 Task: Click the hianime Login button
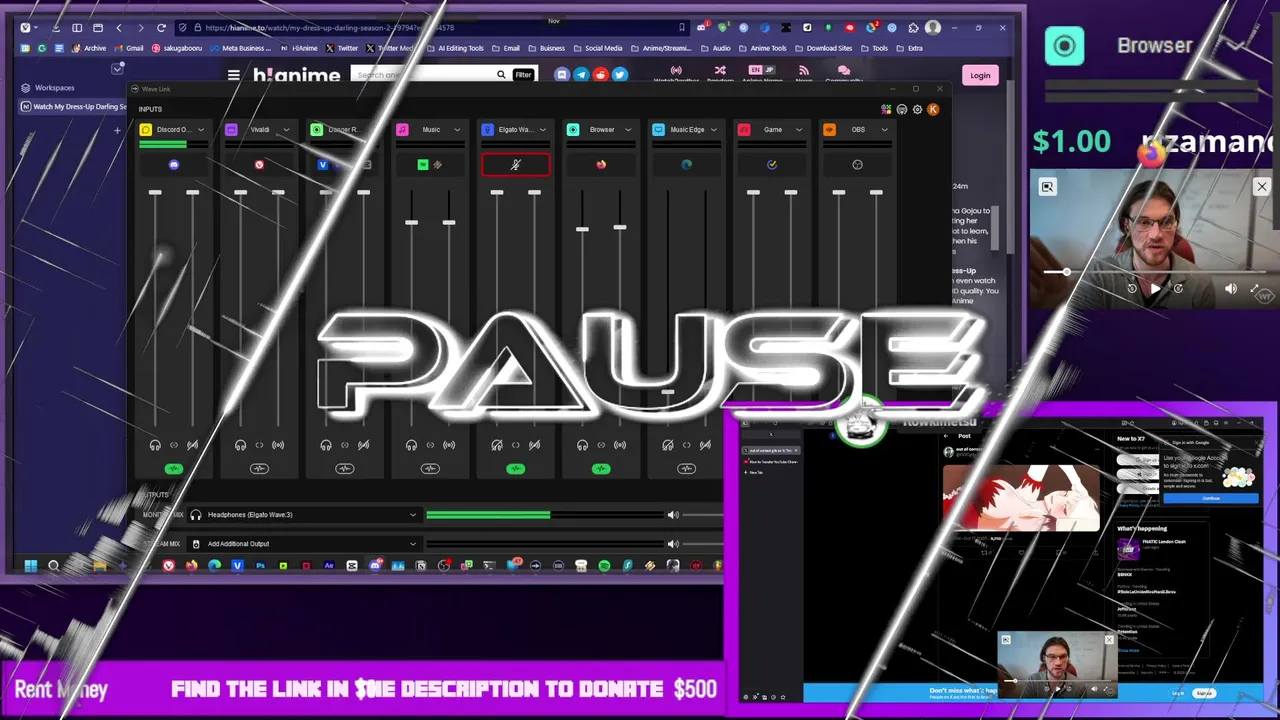click(980, 75)
